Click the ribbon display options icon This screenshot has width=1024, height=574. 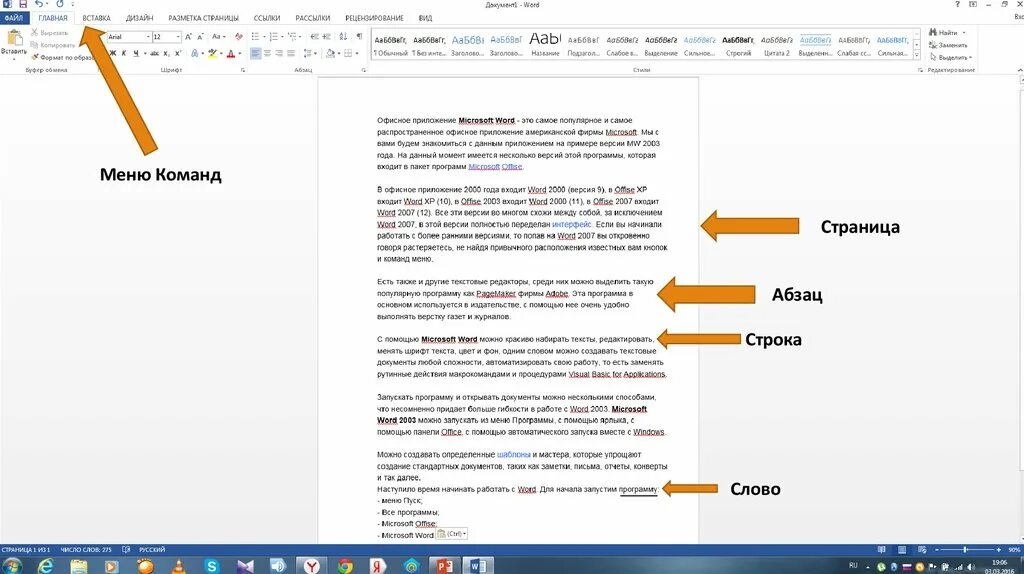click(973, 5)
